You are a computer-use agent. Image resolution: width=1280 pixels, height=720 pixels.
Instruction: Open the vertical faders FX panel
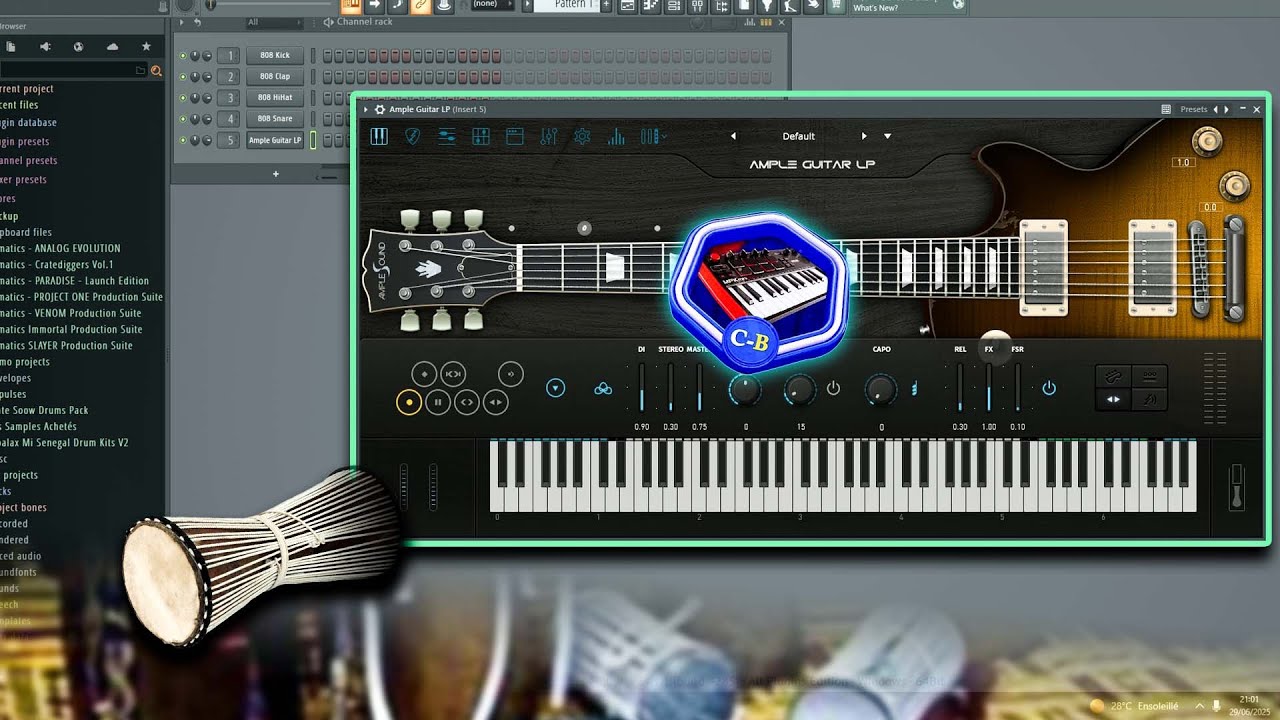548,136
